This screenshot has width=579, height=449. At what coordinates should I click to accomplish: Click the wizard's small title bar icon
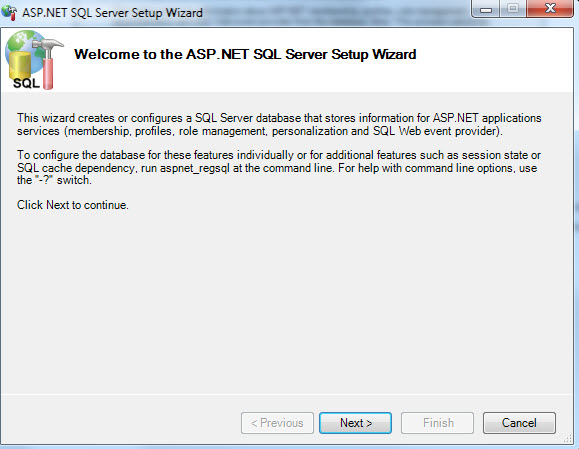pyautogui.click(x=9, y=13)
